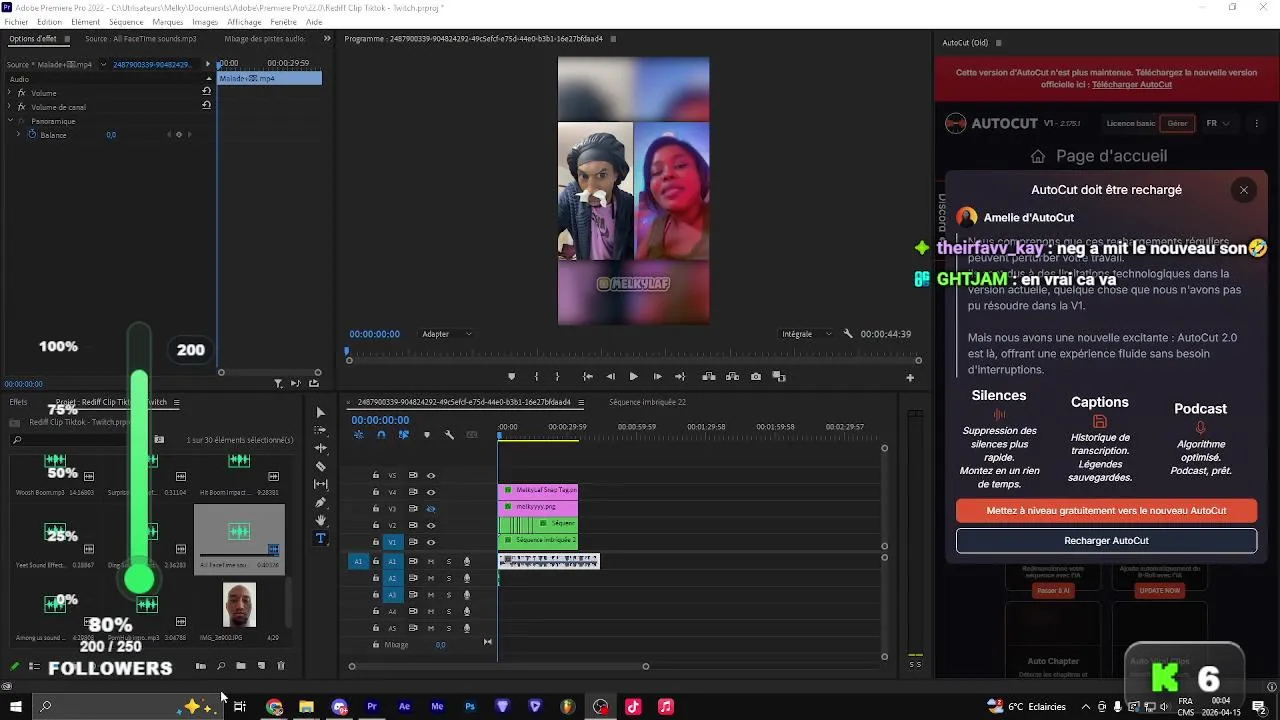This screenshot has width=1280, height=720.
Task: Export frame with the camera icon
Action: coord(756,377)
